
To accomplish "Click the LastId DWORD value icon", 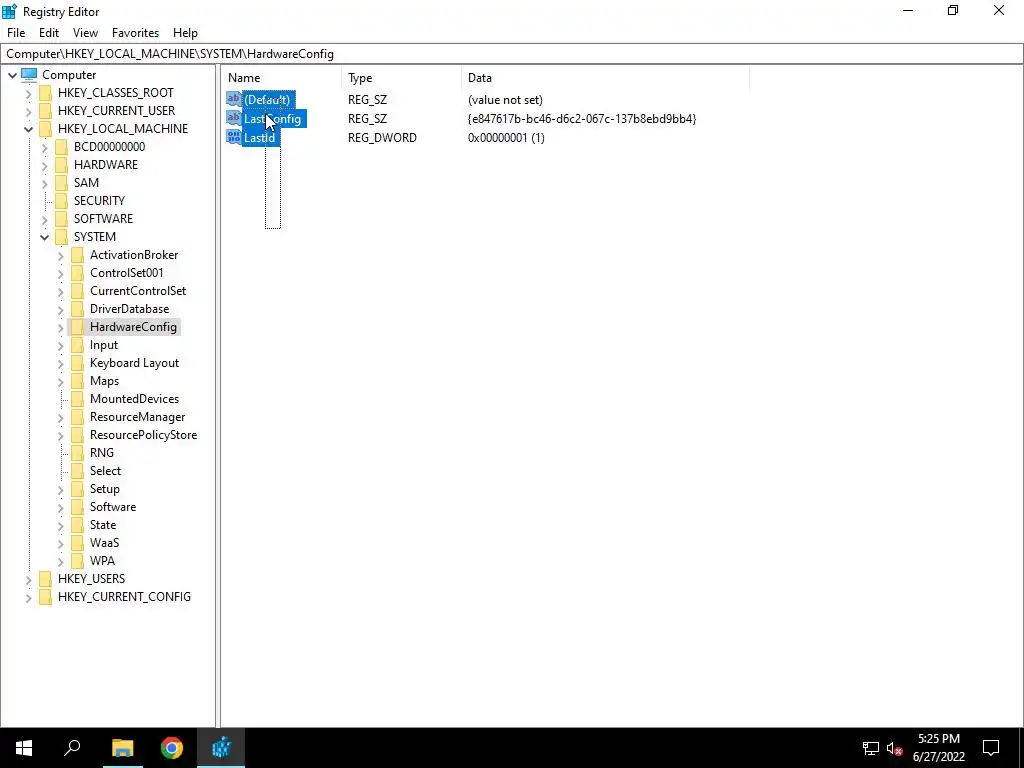I will tap(234, 137).
